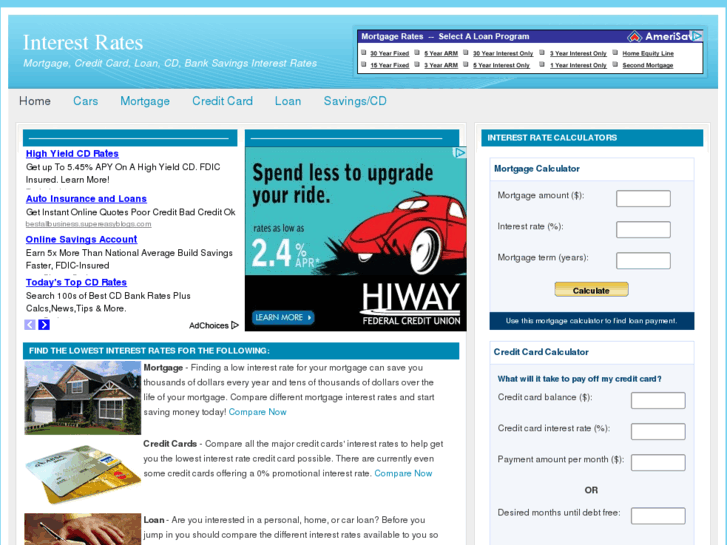Image resolution: width=727 pixels, height=545 pixels.
Task: Focus the Payment amount per month ($) field
Action: coord(658,462)
